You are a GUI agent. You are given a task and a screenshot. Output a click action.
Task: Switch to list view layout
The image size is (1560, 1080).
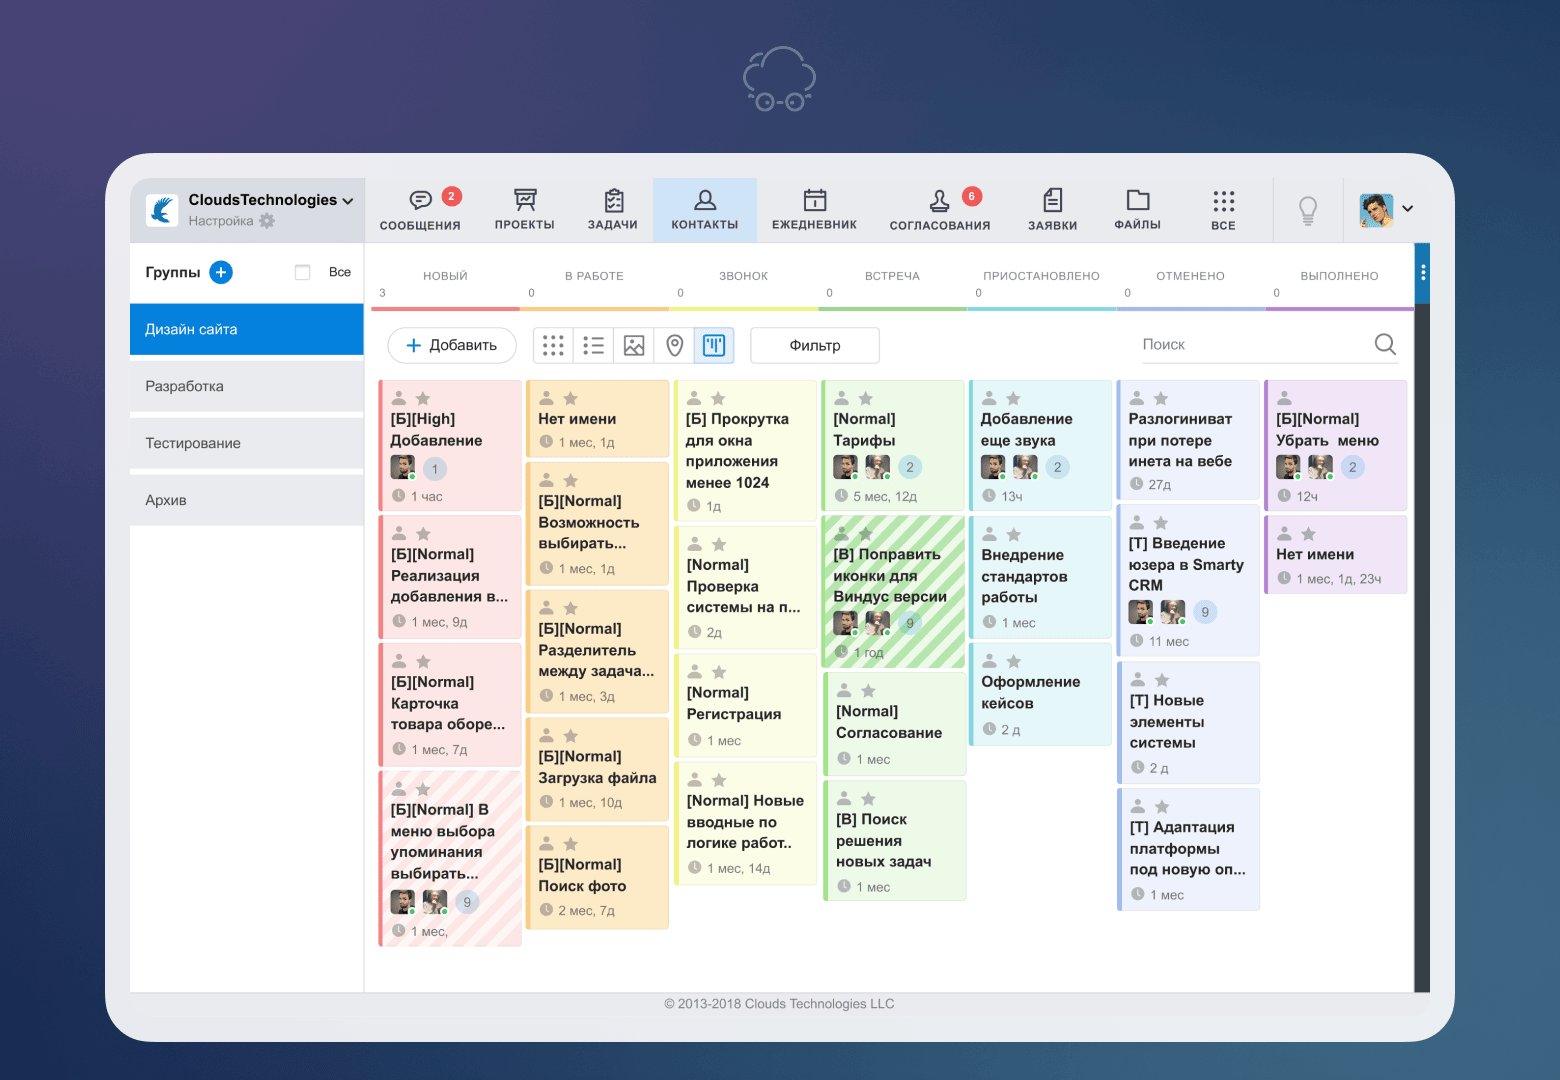pyautogui.click(x=593, y=346)
